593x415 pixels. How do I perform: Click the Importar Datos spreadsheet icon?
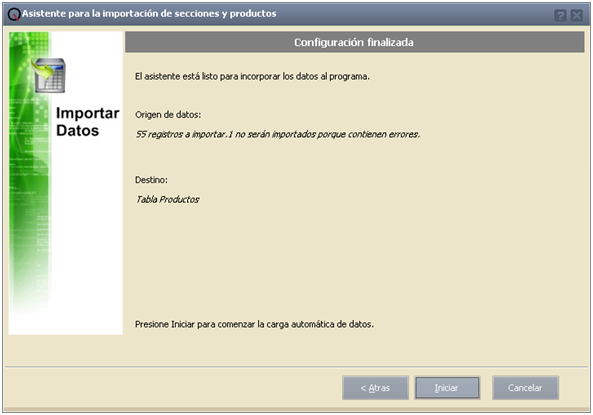[49, 76]
